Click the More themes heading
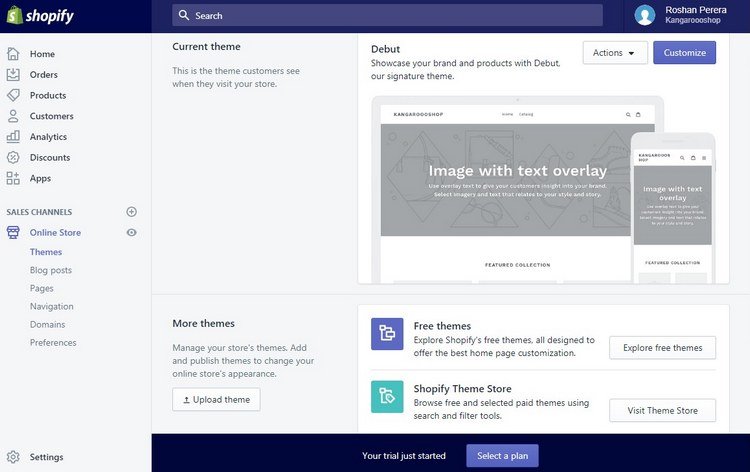The width and height of the screenshot is (750, 472). [x=203, y=323]
